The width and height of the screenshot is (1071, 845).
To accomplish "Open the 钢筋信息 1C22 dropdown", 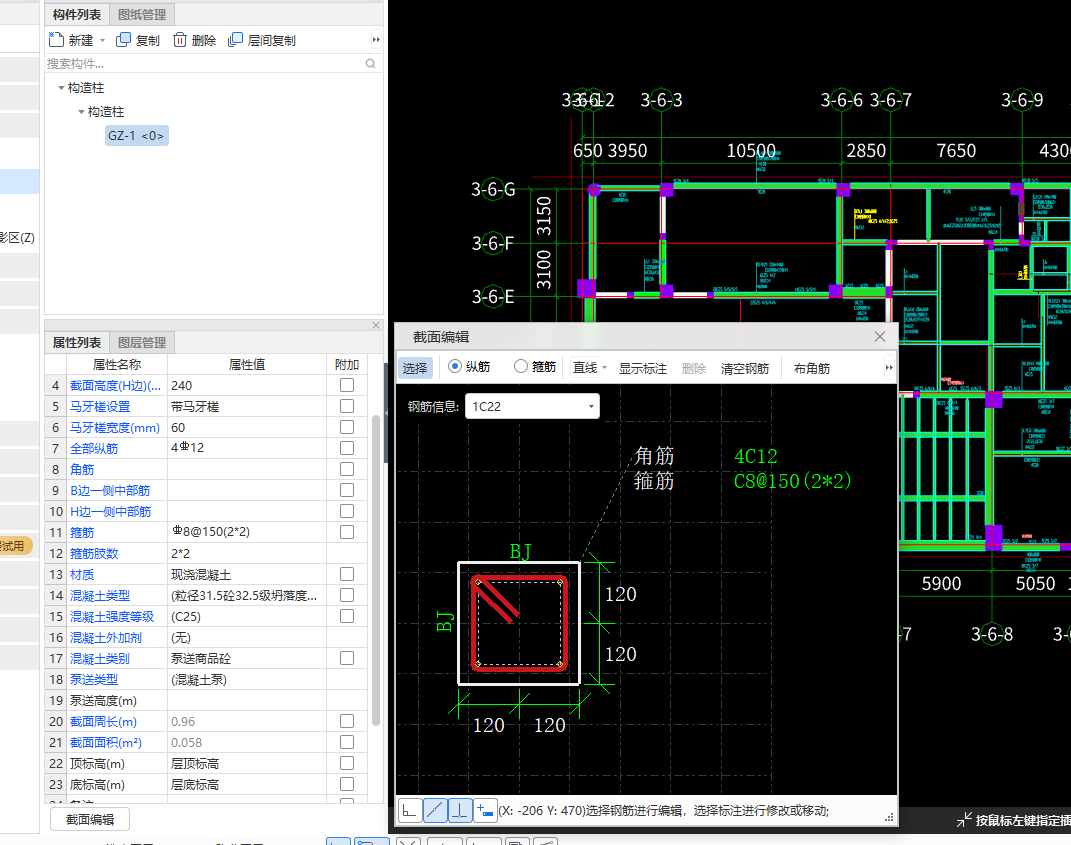I will (592, 406).
